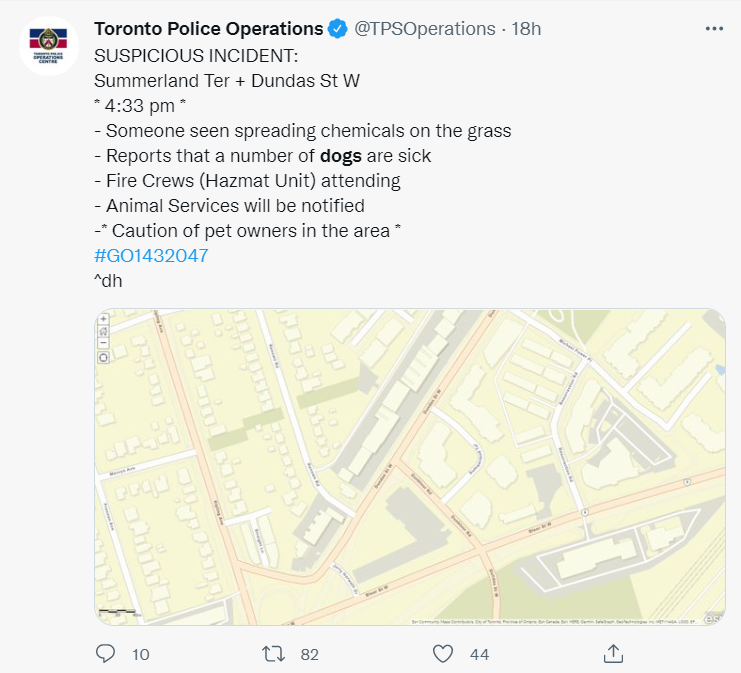Click the blue verified badge icon
This screenshot has height=673, width=741.
[x=338, y=29]
